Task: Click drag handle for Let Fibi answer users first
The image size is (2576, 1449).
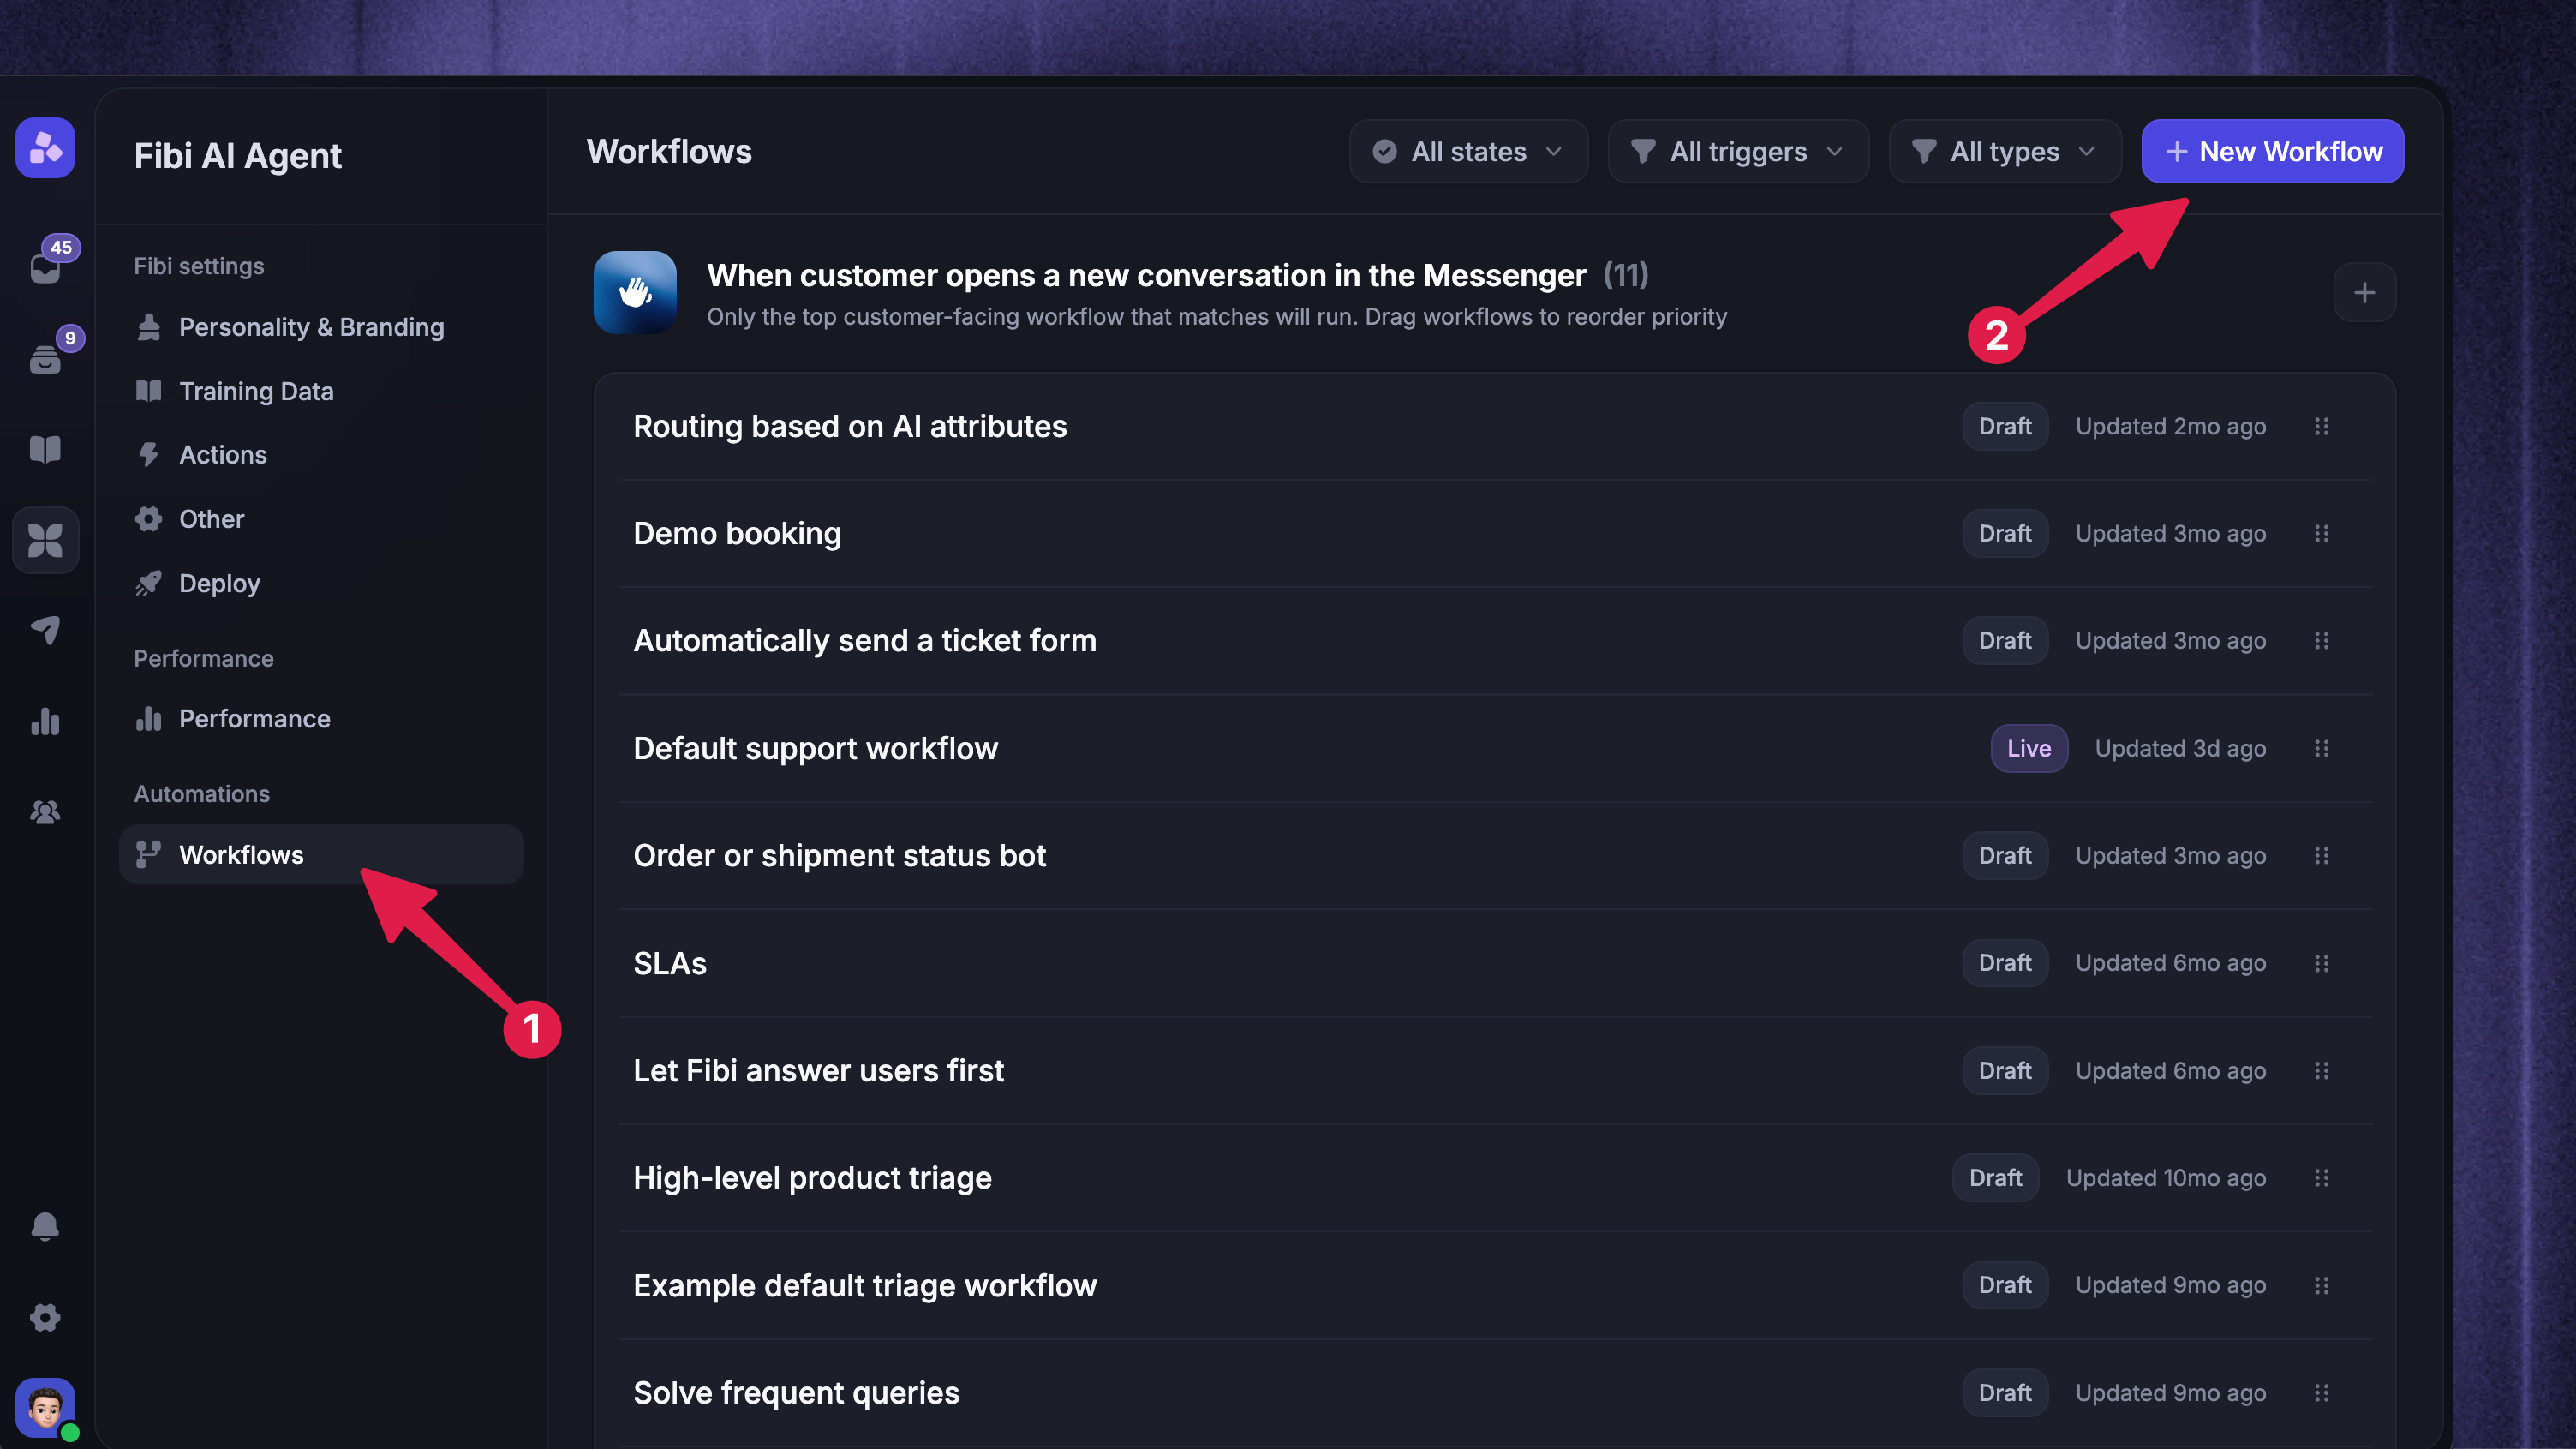Action: [x=2322, y=1071]
